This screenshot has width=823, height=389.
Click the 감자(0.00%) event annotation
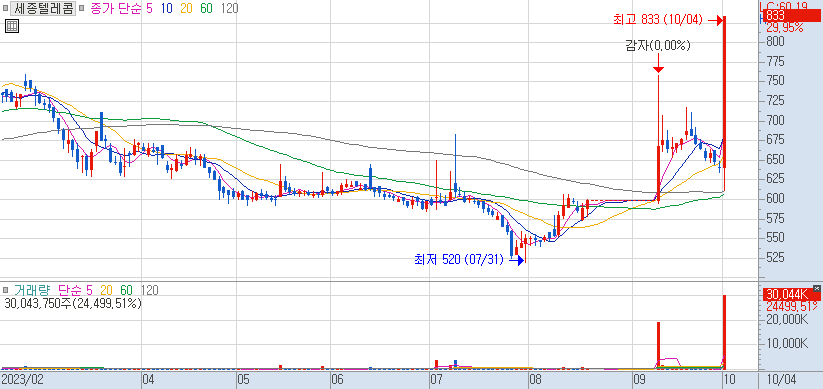pyautogui.click(x=658, y=46)
